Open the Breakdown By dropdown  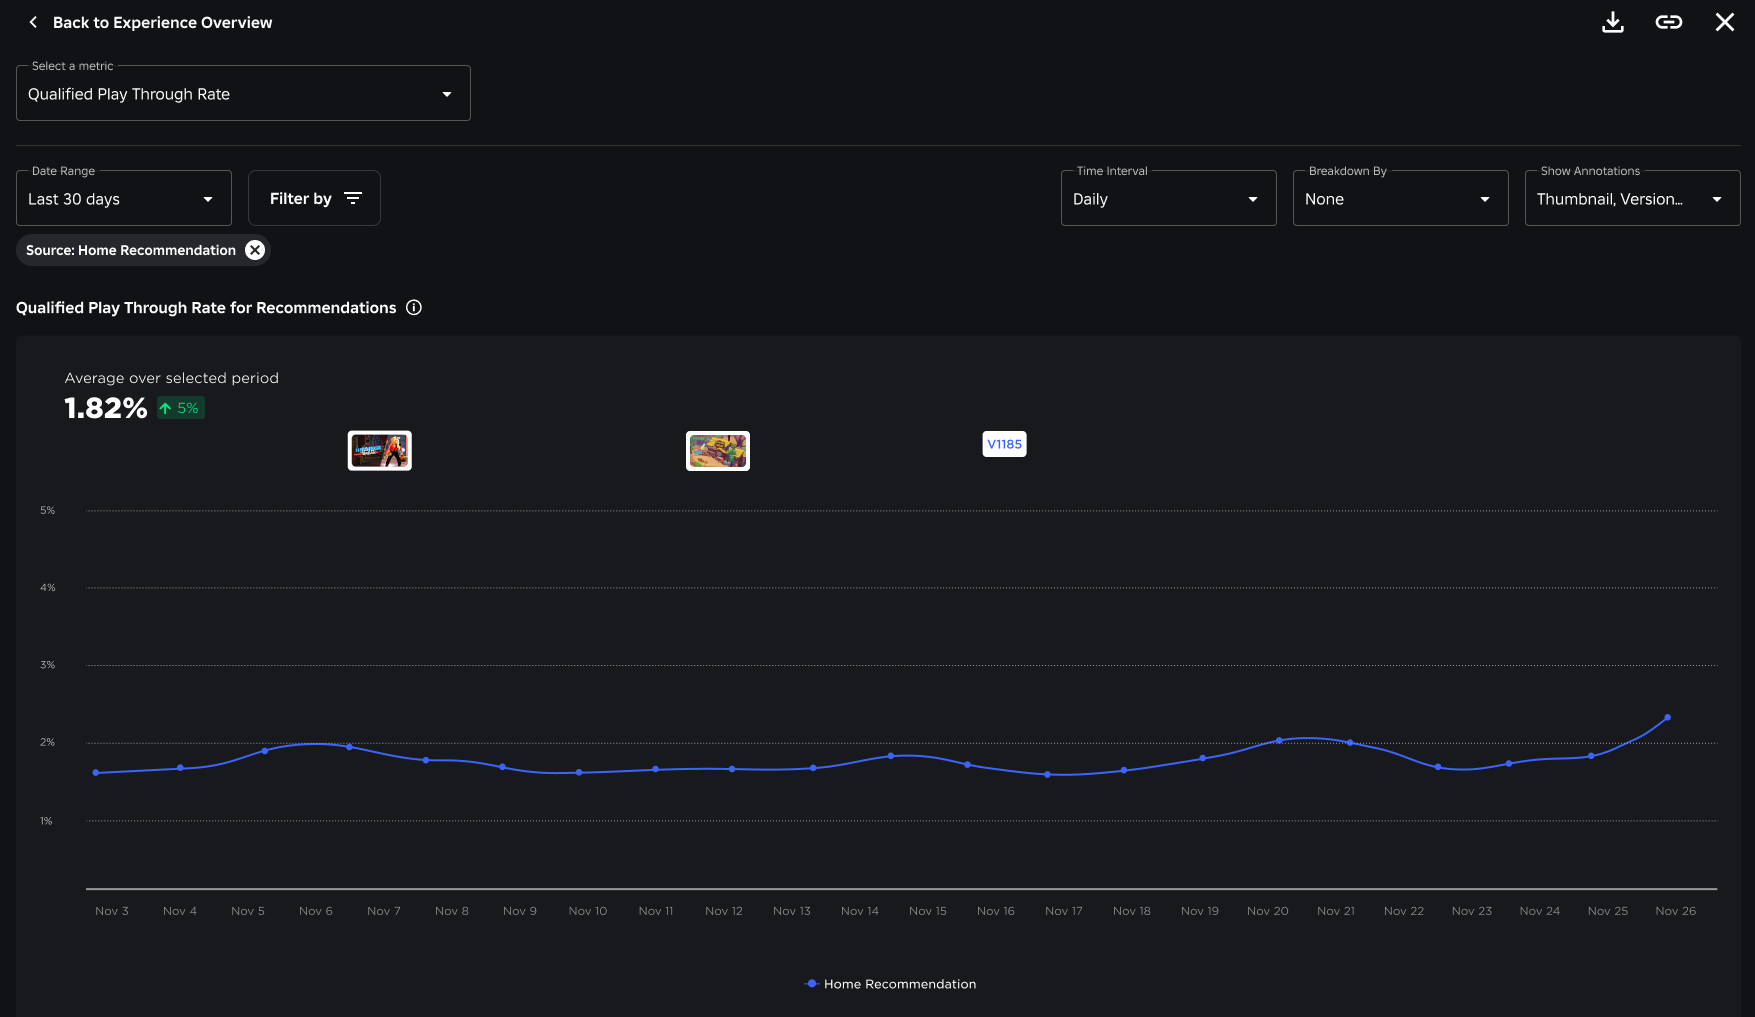click(1400, 199)
